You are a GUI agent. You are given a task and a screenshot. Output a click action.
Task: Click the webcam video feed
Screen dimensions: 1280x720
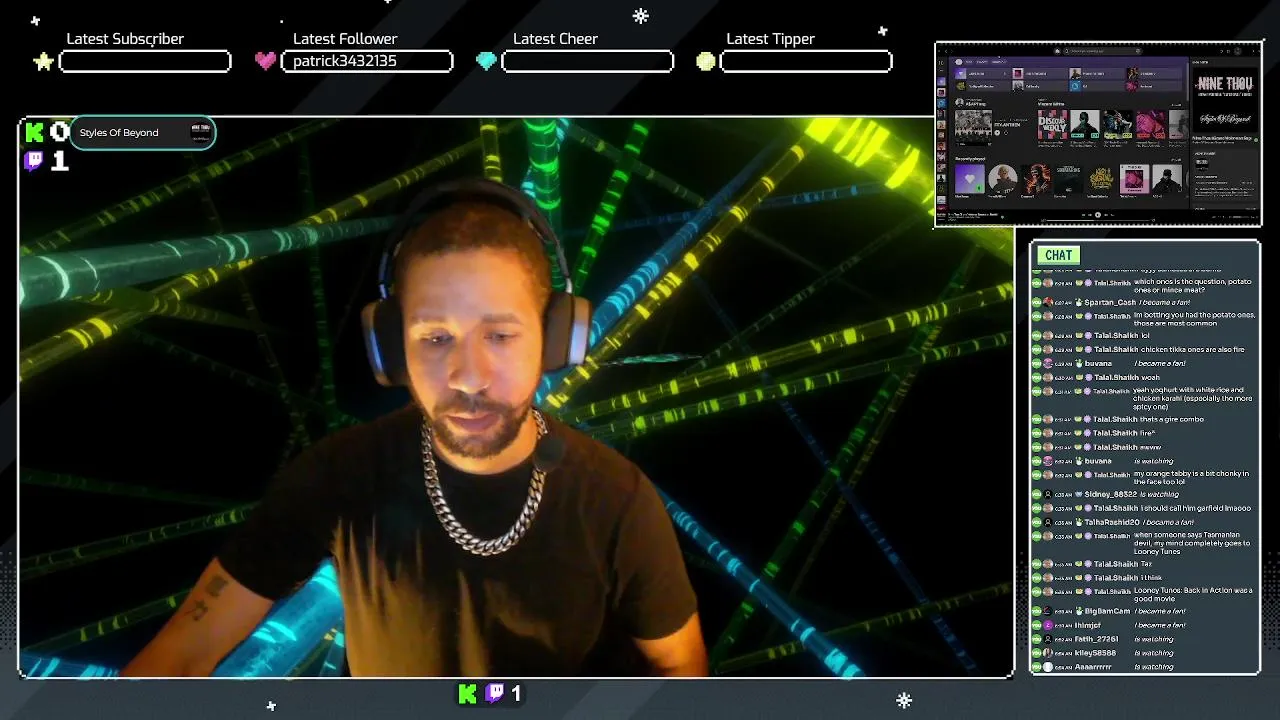(x=516, y=398)
